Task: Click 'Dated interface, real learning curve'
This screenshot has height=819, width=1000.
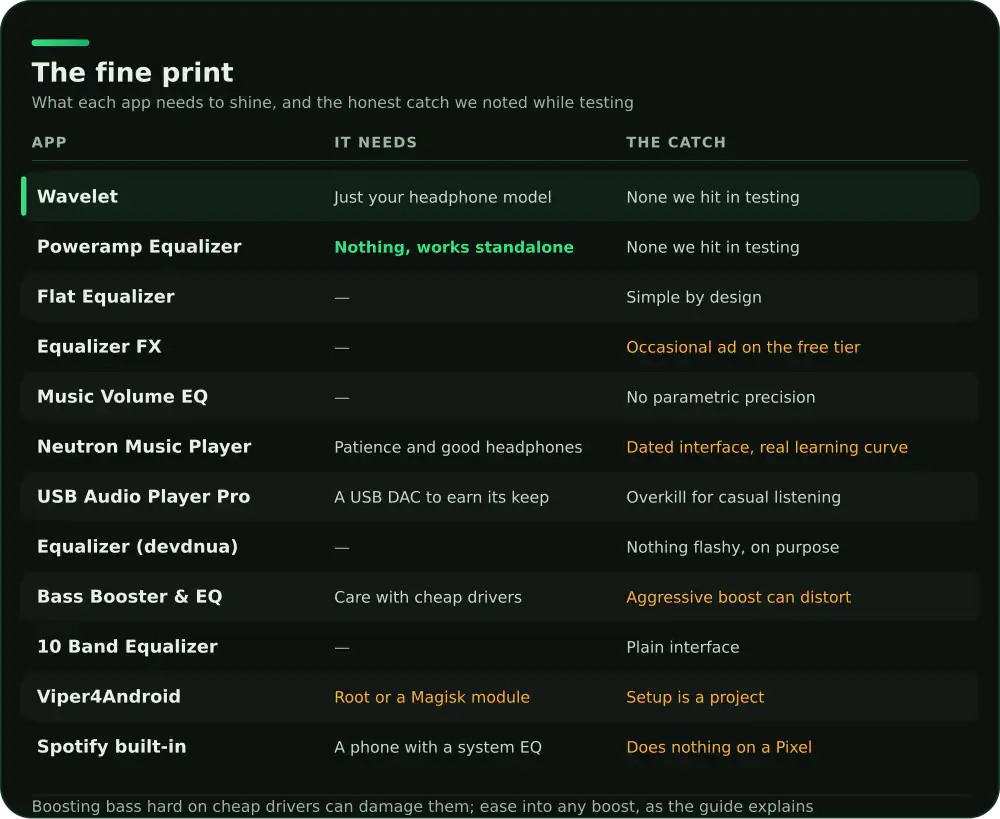Action: click(767, 447)
